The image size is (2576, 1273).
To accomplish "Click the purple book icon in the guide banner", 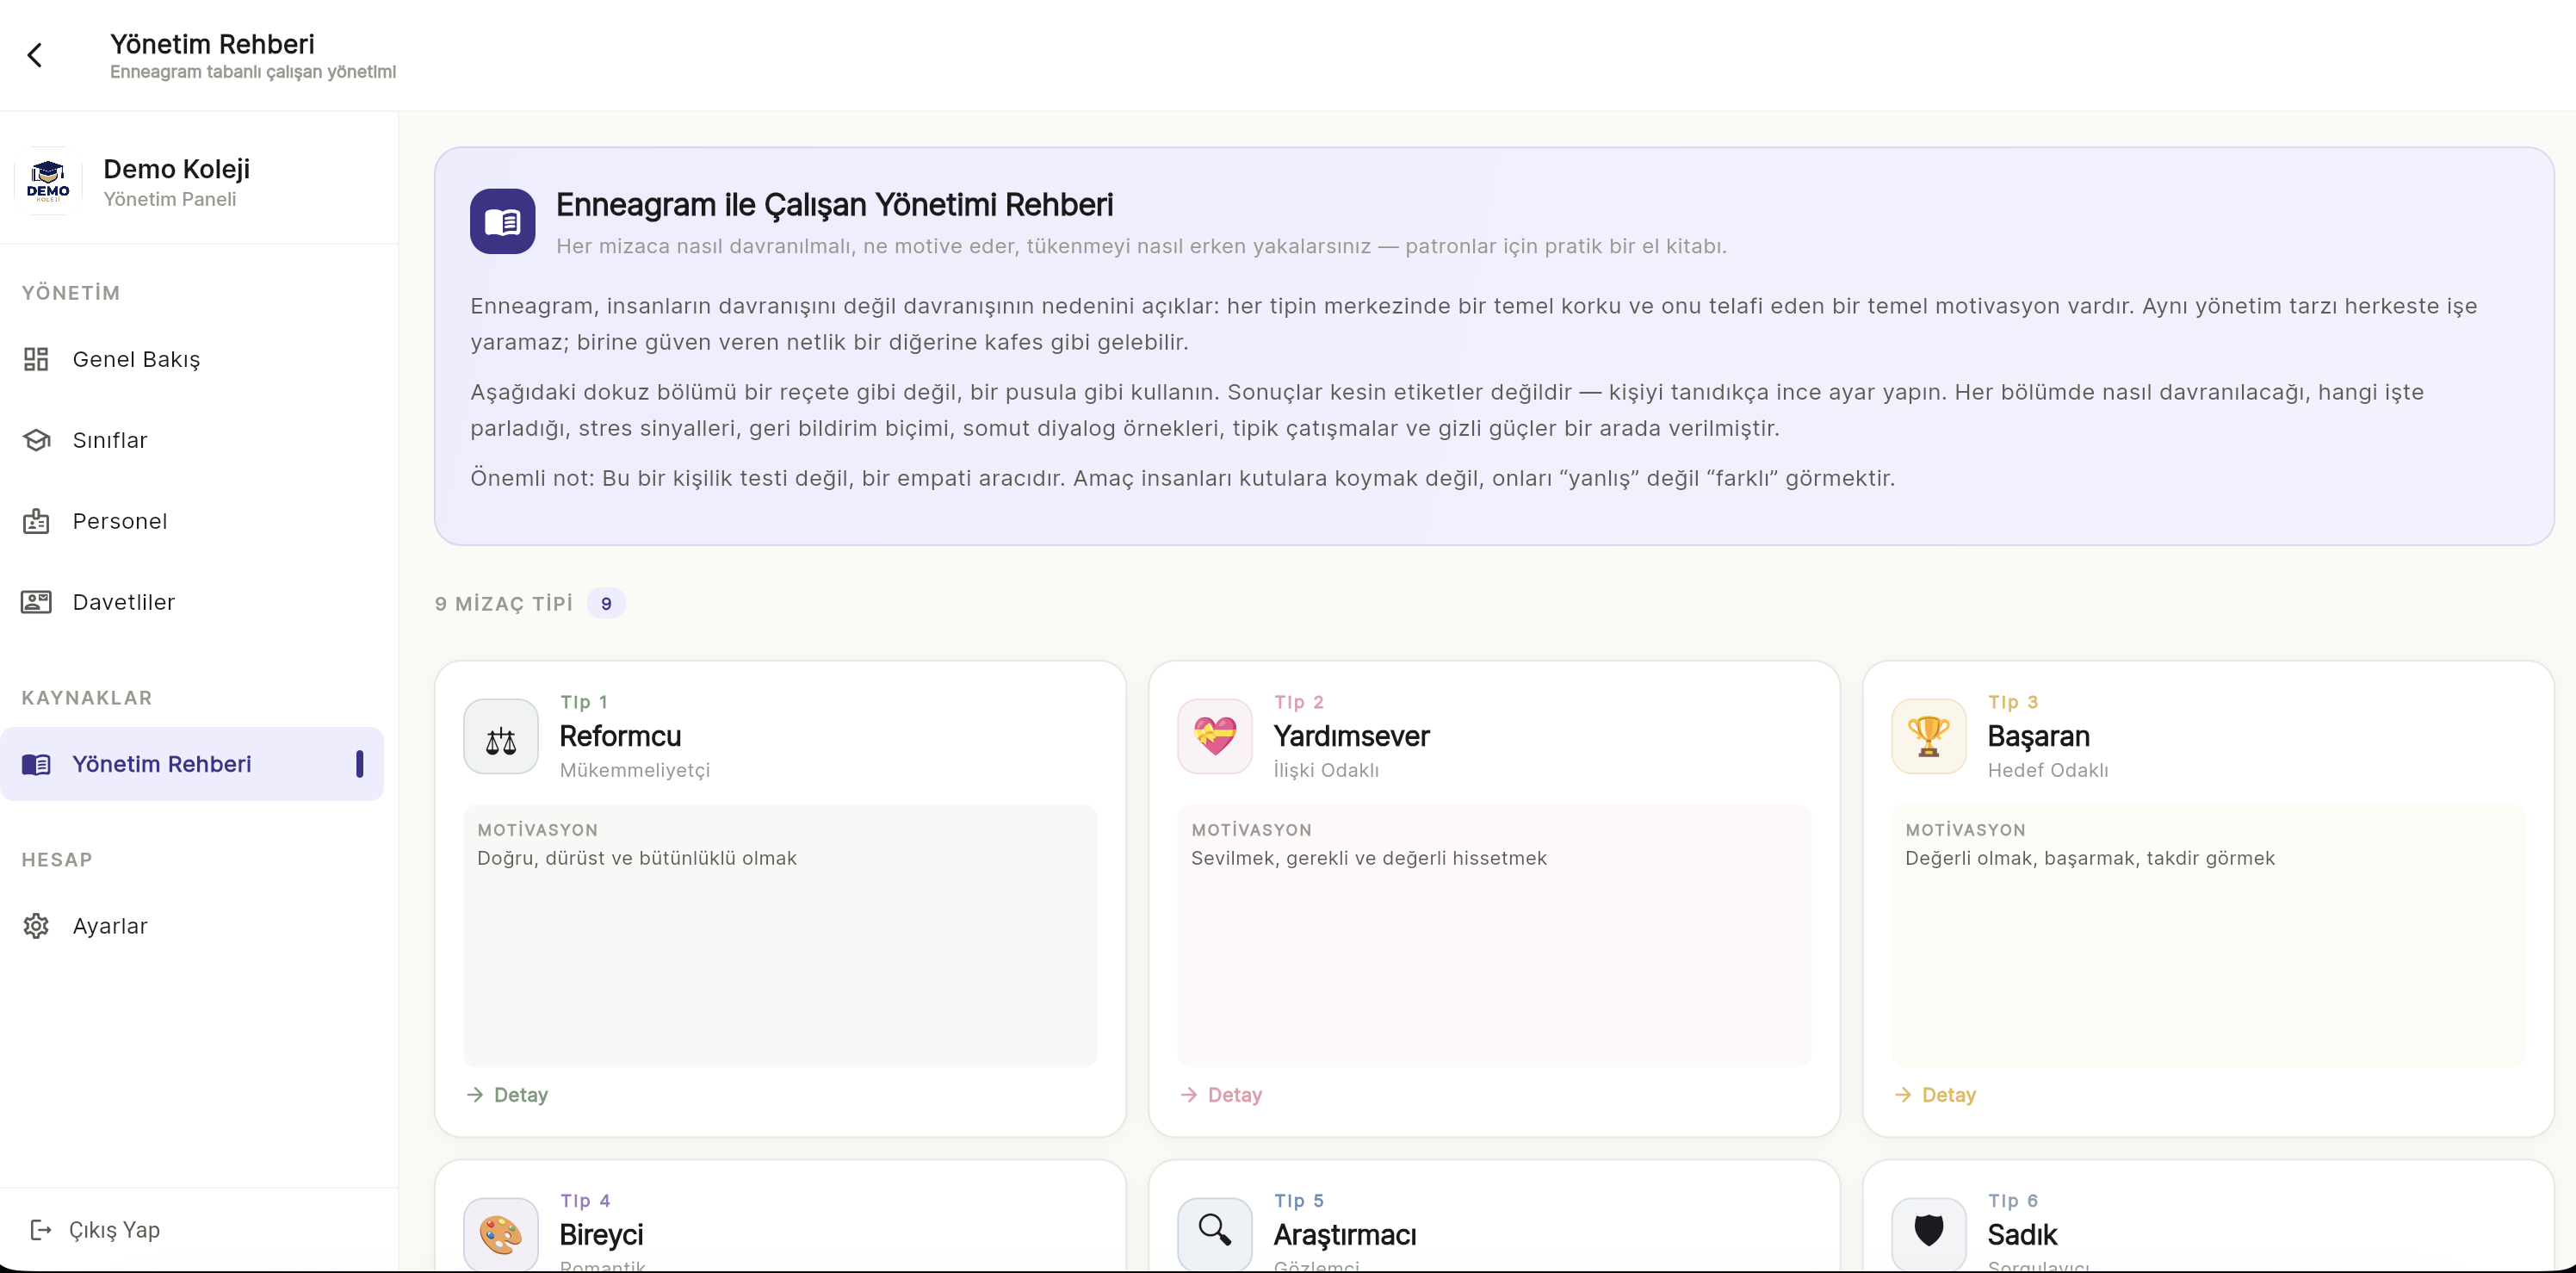I will (502, 221).
